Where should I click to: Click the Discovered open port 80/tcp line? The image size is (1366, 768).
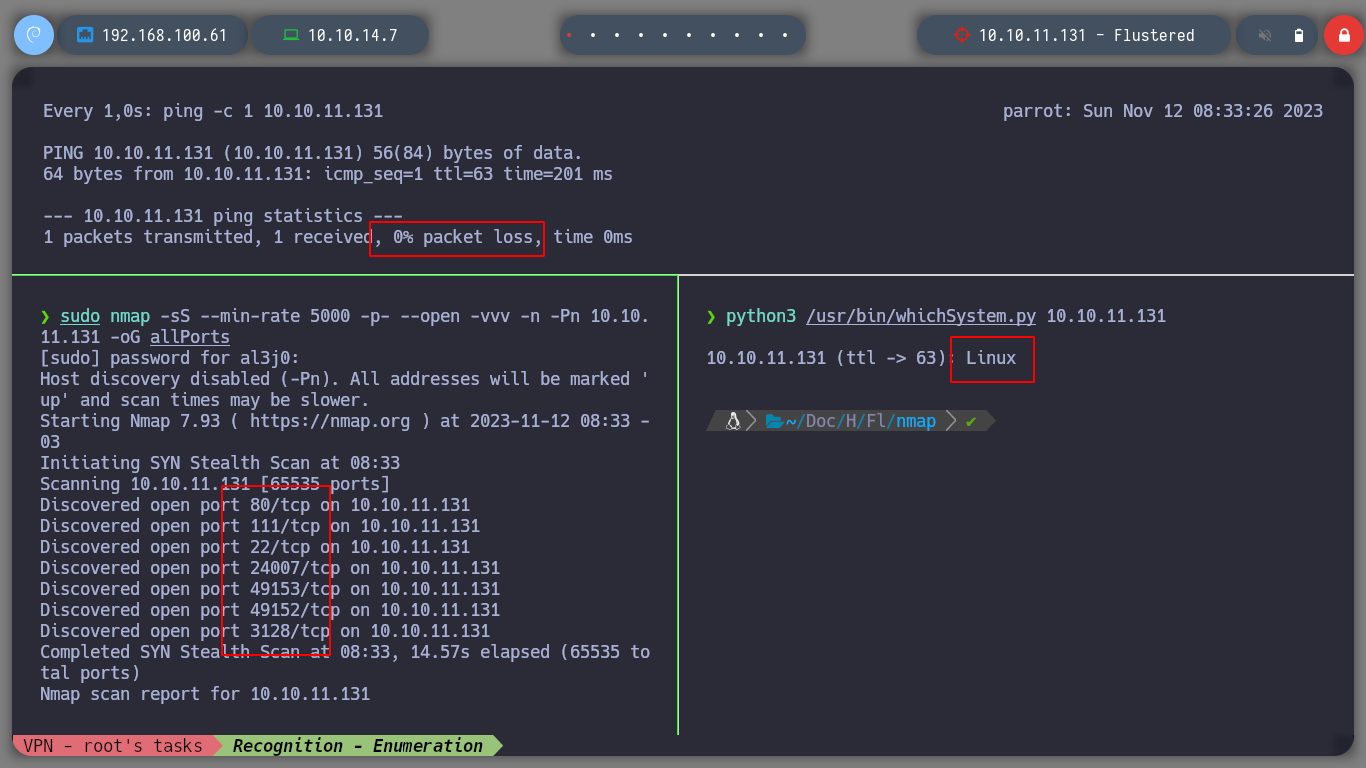pyautogui.click(x=255, y=505)
